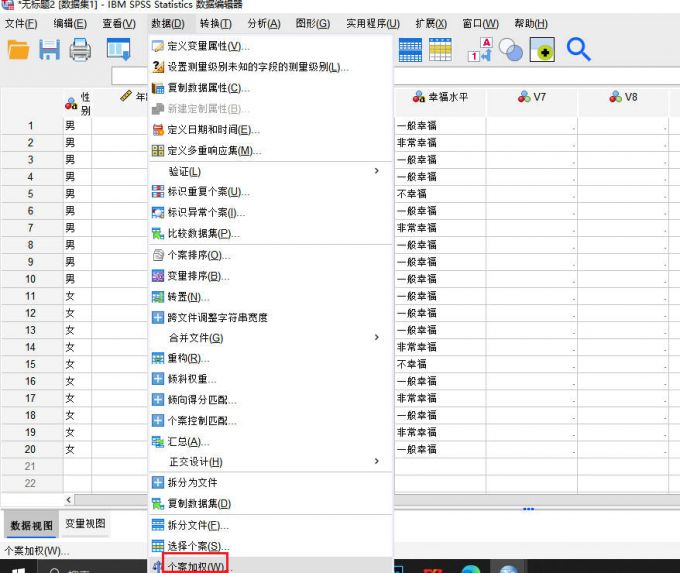Expand the 合并文件(G) submenu arrow
This screenshot has height=573, width=680.
377,337
